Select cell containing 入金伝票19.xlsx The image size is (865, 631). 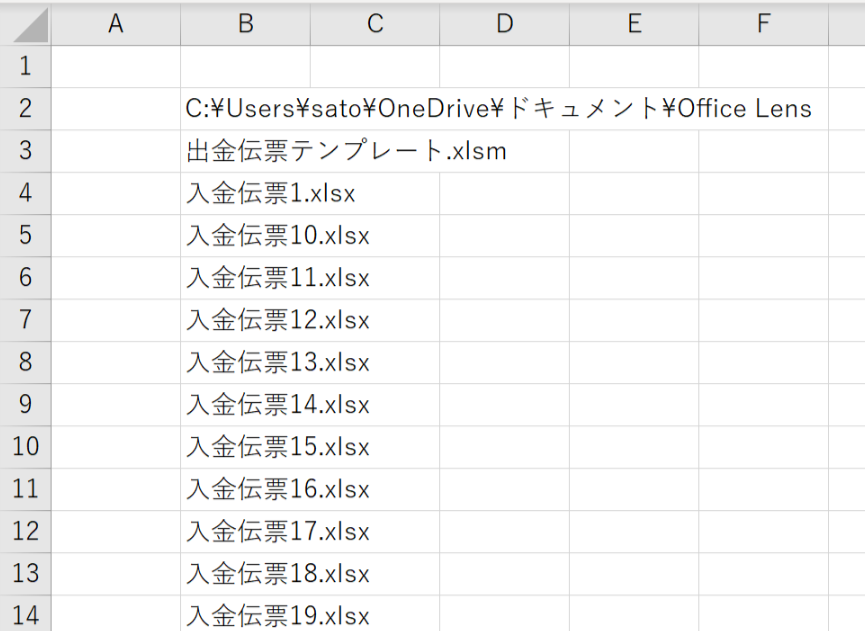245,613
